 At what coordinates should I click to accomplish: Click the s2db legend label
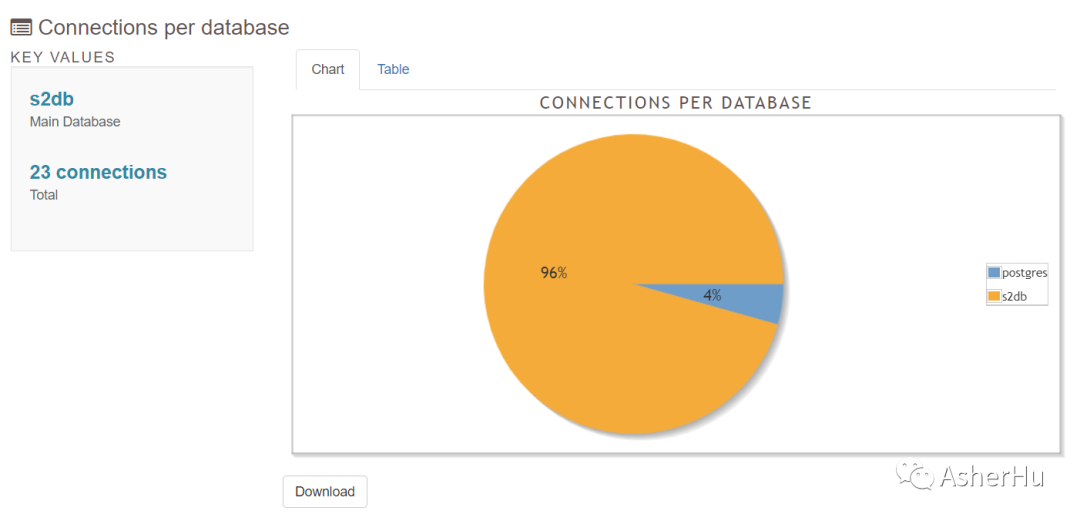[x=1016, y=296]
